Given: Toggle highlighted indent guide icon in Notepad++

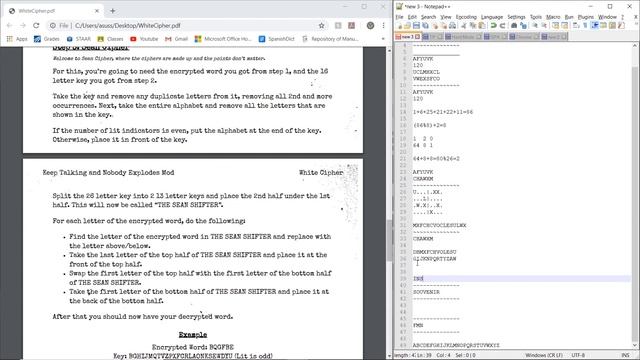Looking at the screenshot, I should coord(595,26).
